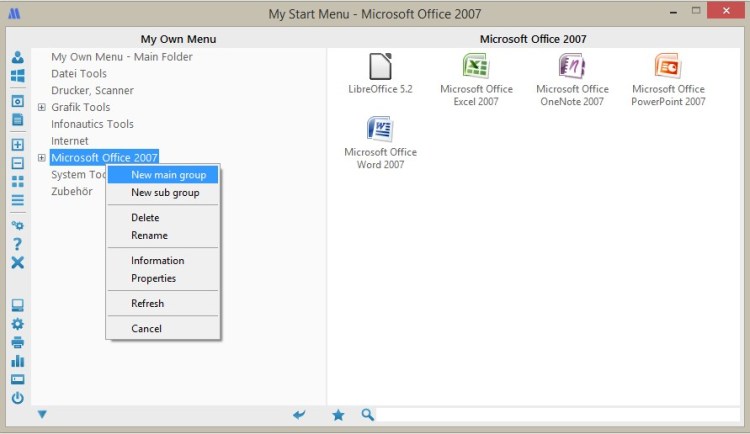This screenshot has width=750, height=434.
Task: Choose Delete in context menu
Action: [x=163, y=218]
